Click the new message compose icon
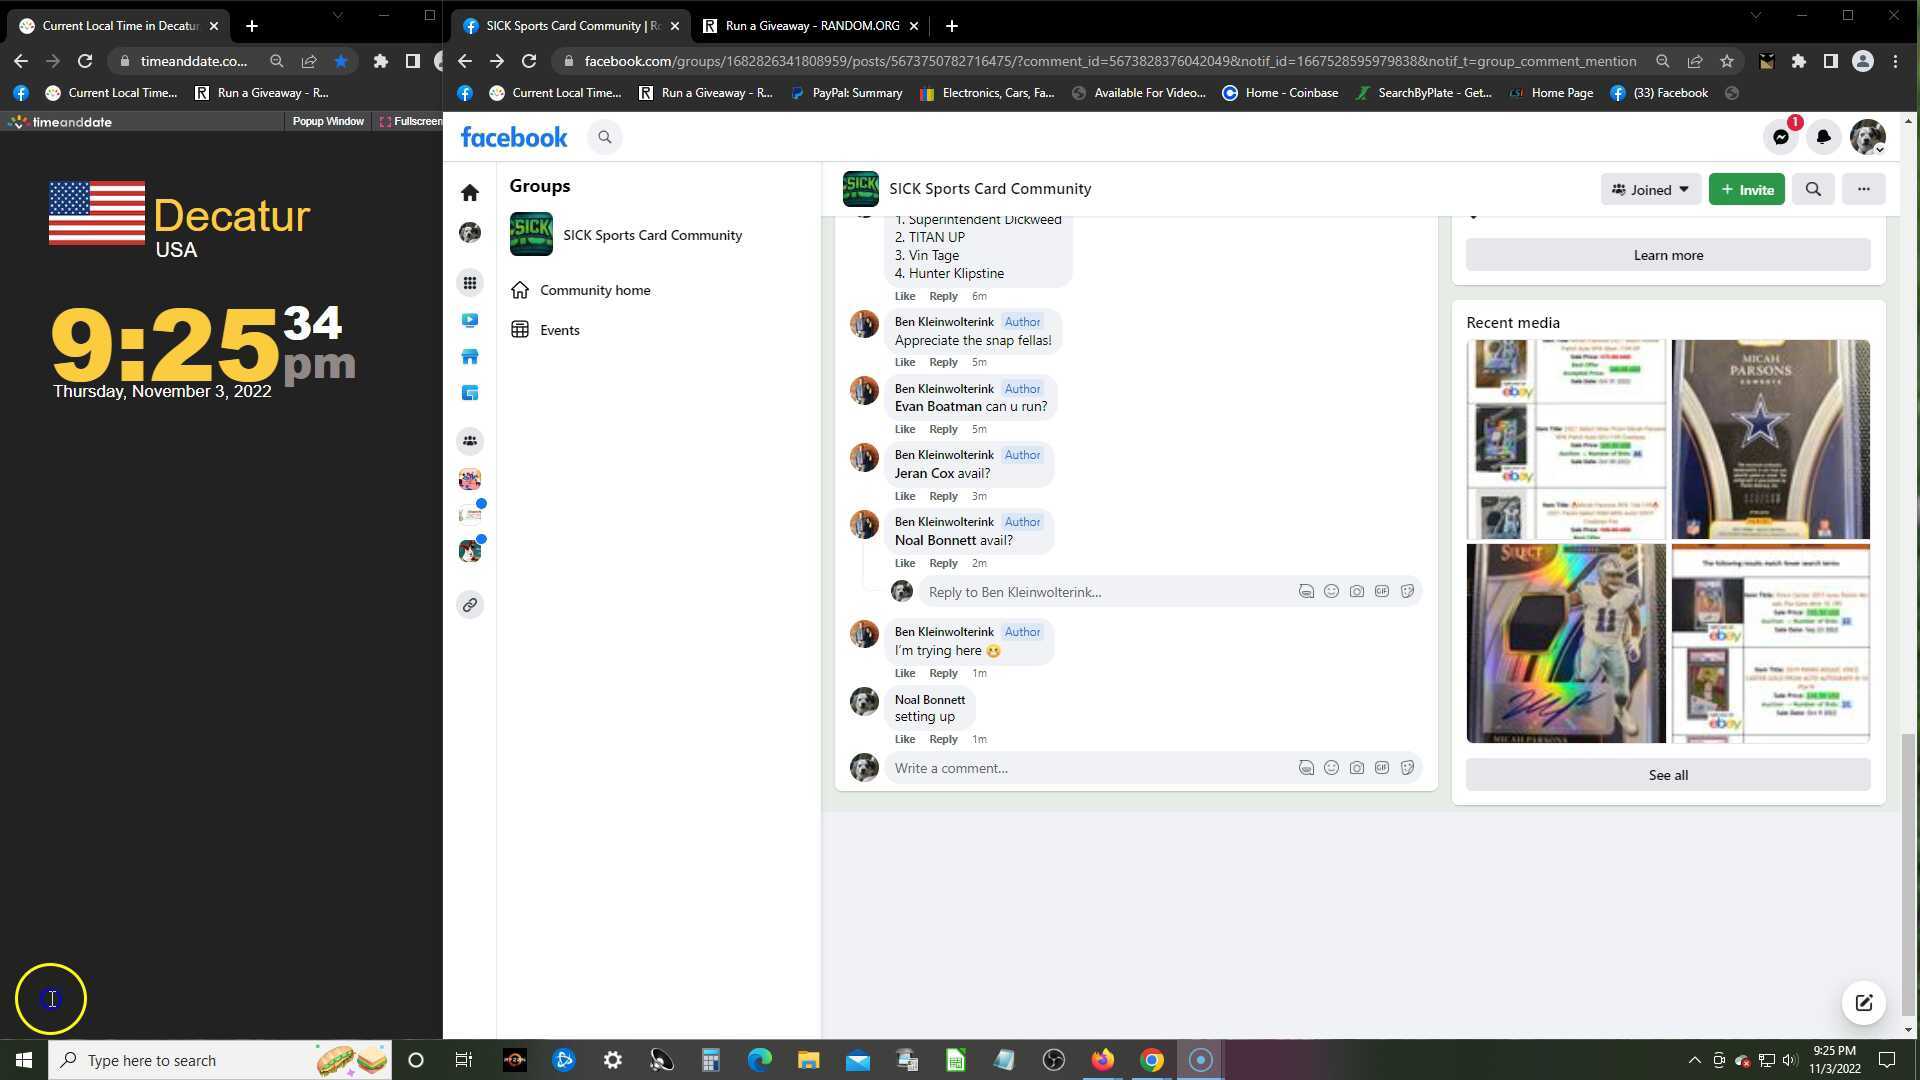Image resolution: width=1920 pixels, height=1080 pixels. click(x=1863, y=1003)
